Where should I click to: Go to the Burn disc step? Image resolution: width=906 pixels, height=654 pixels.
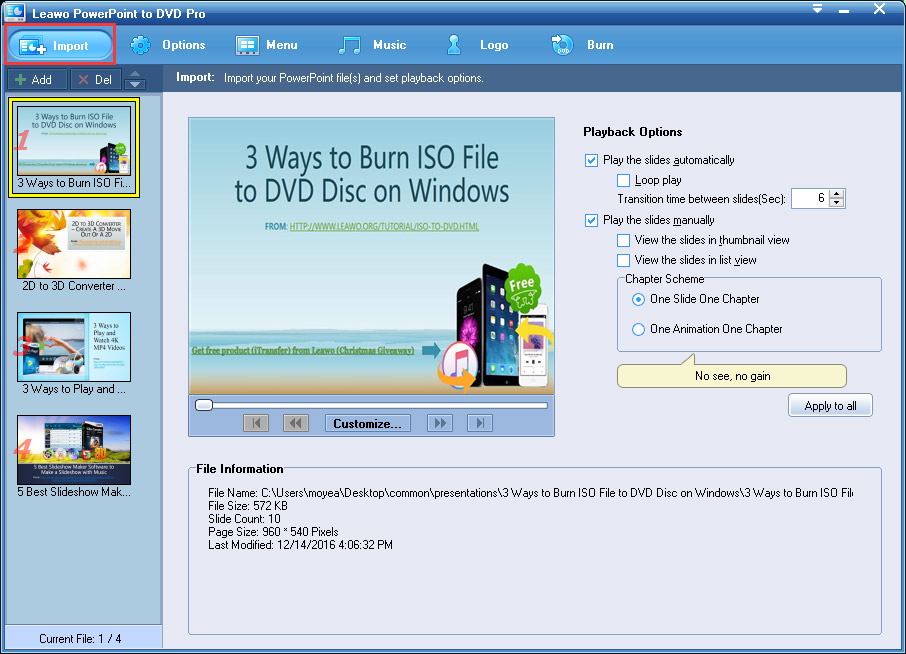(581, 45)
